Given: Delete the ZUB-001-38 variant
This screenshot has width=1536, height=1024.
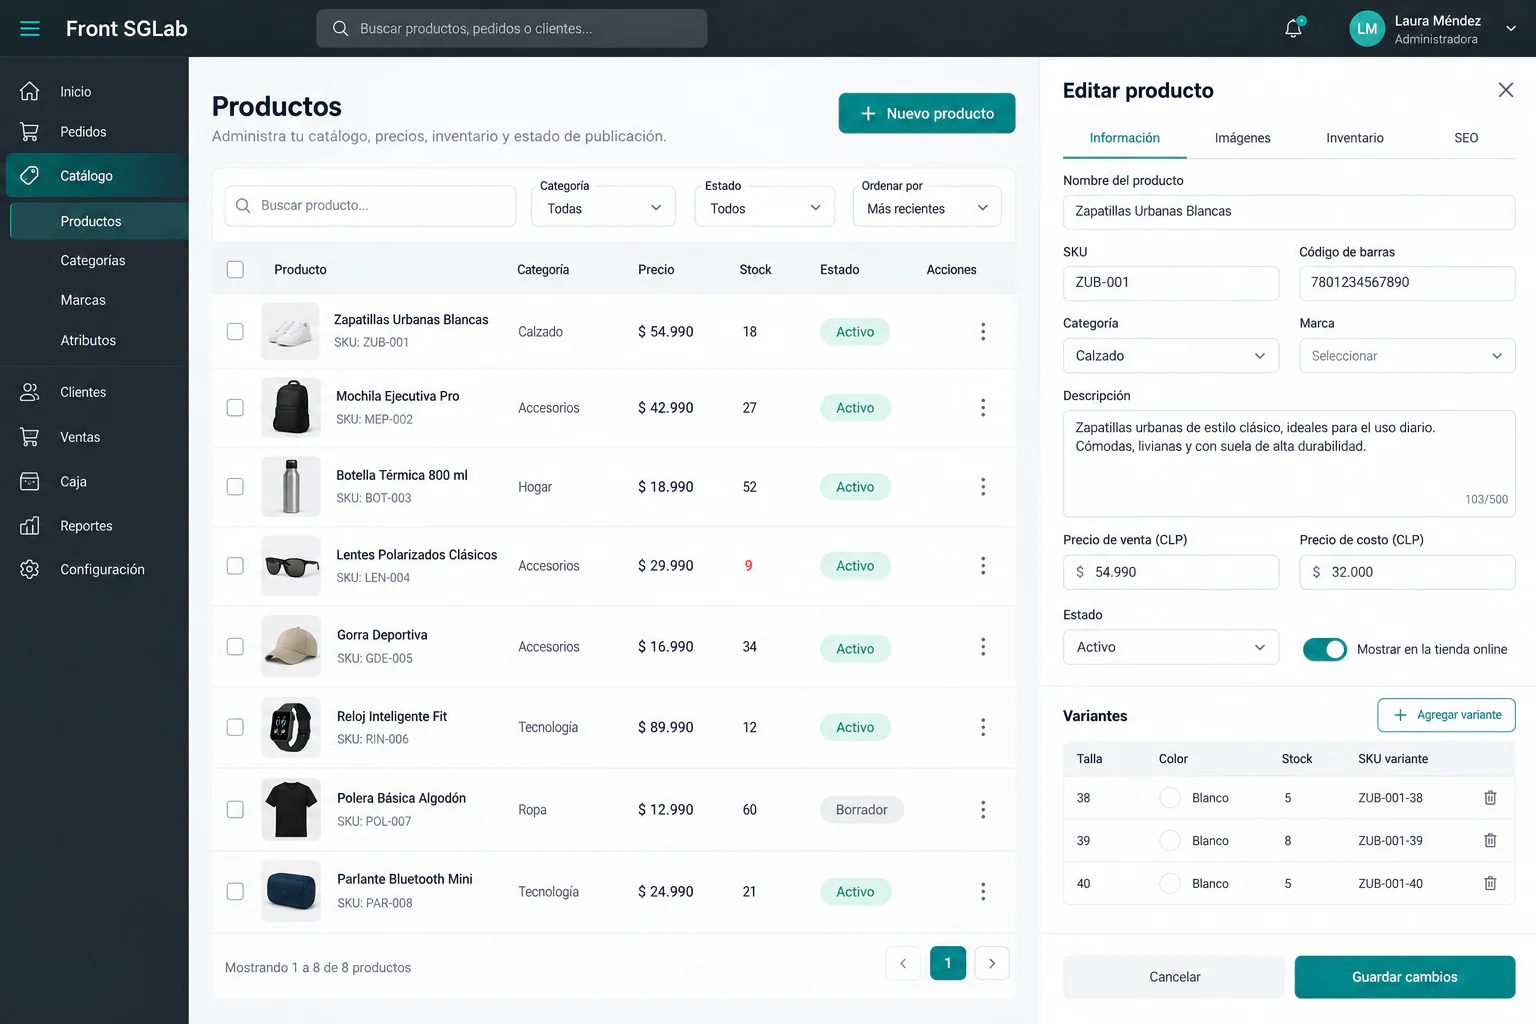Looking at the screenshot, I should [1490, 798].
